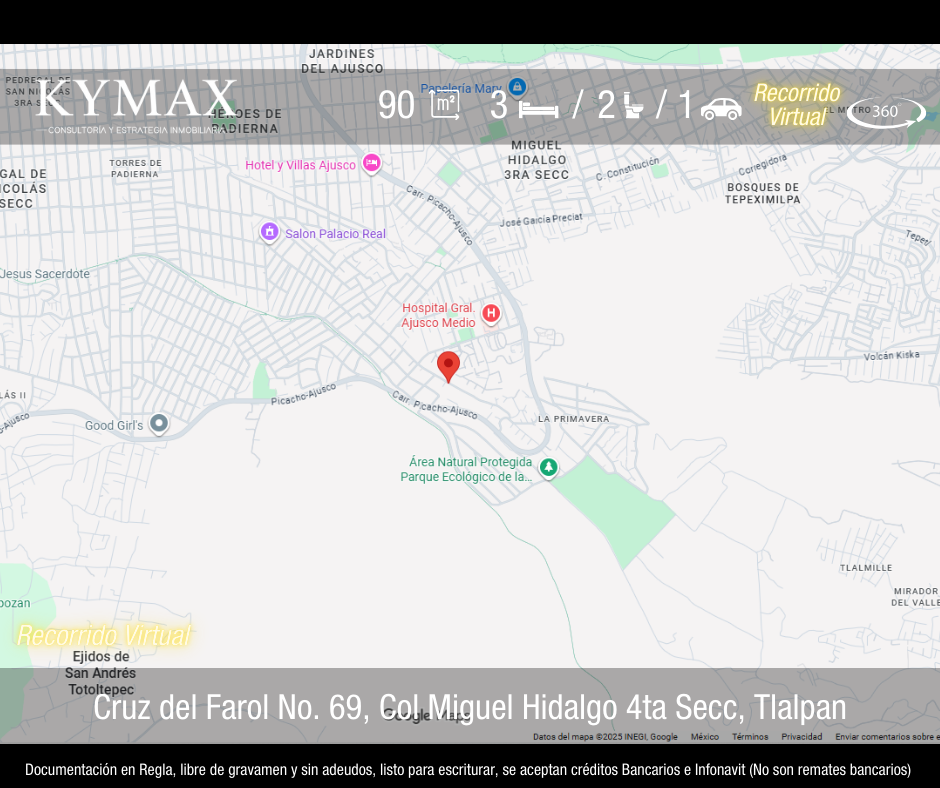Click the 'Datos del mapa ©2025 INEGI, Google' text
This screenshot has height=788, width=940.
pos(605,736)
